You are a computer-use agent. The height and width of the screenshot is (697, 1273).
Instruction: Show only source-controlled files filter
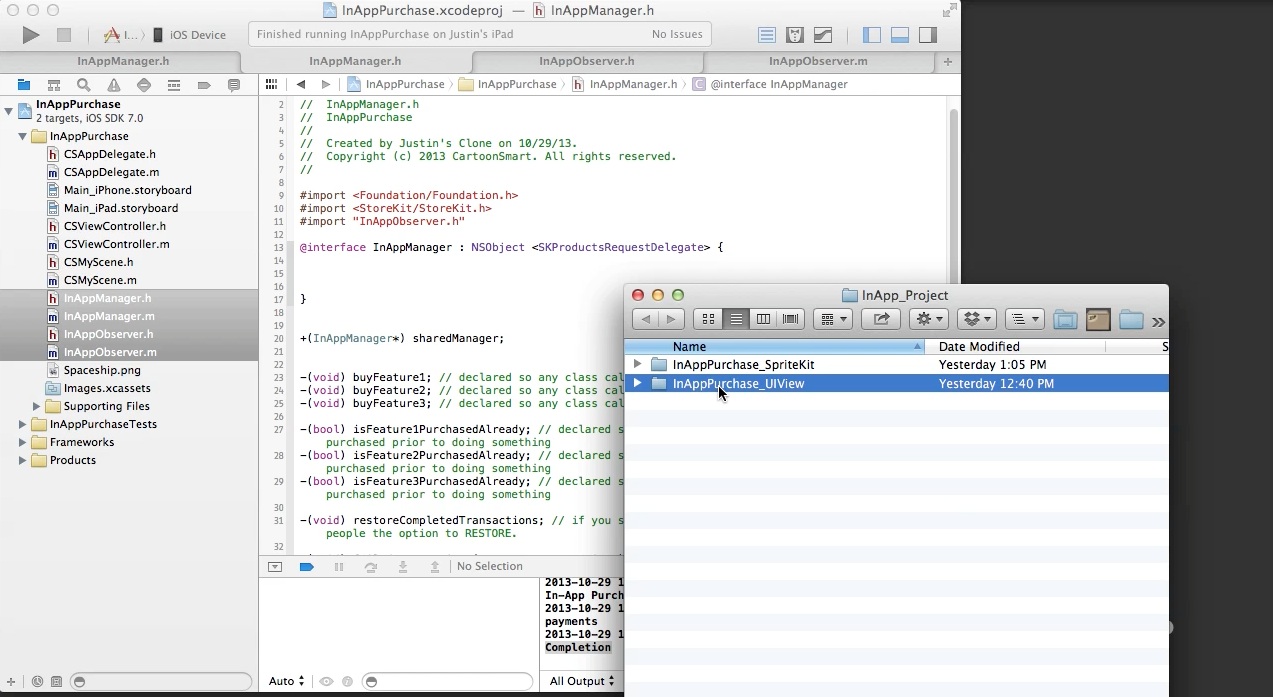point(55,682)
